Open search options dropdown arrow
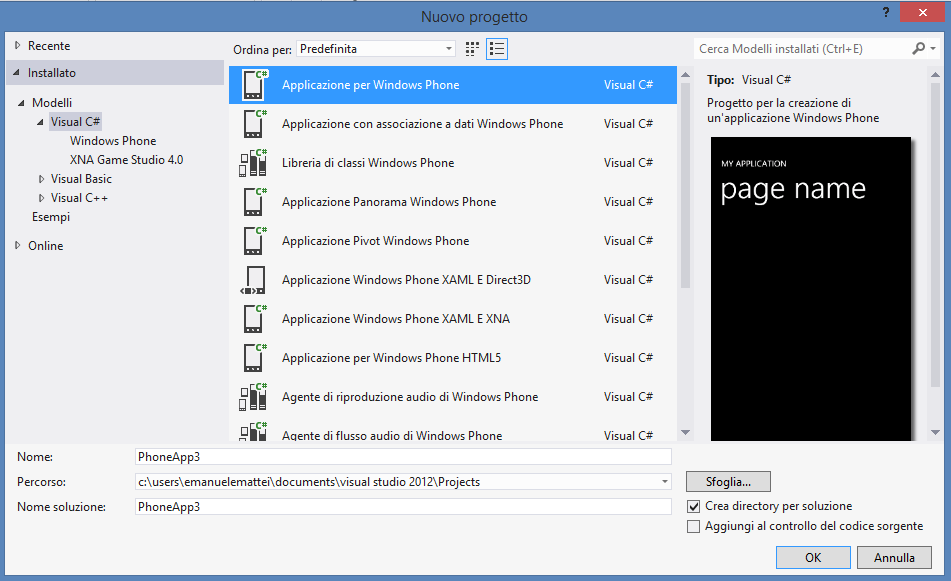 tap(933, 49)
